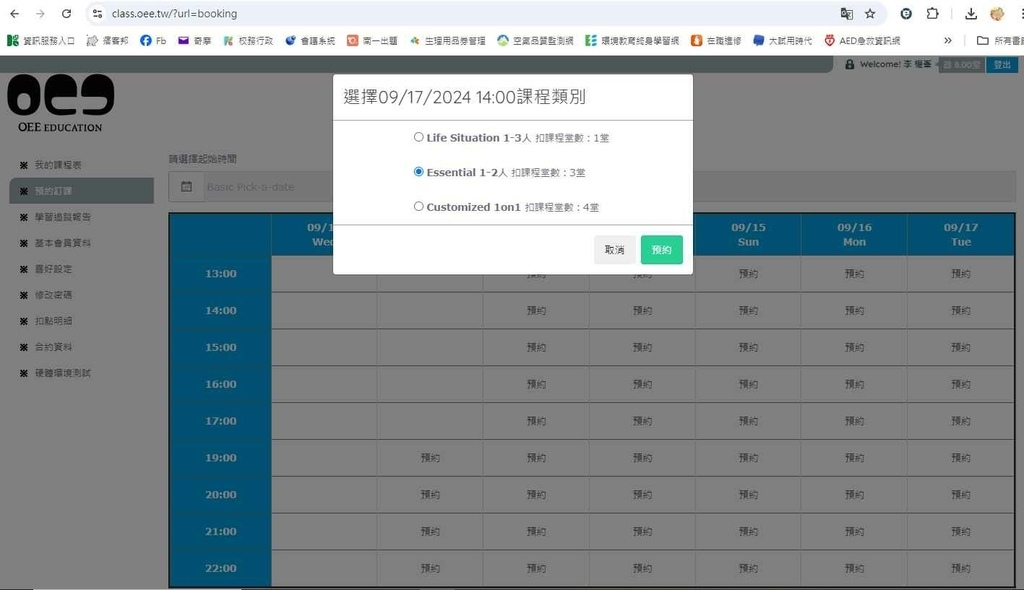The height and width of the screenshot is (590, 1024).
Task: Click the class.oee.tw address bar URL
Action: (174, 14)
